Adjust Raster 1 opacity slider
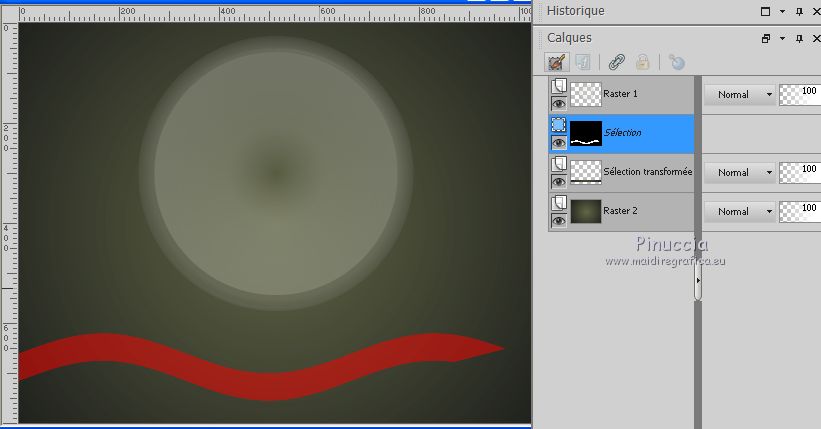This screenshot has height=429, width=821. (x=800, y=95)
